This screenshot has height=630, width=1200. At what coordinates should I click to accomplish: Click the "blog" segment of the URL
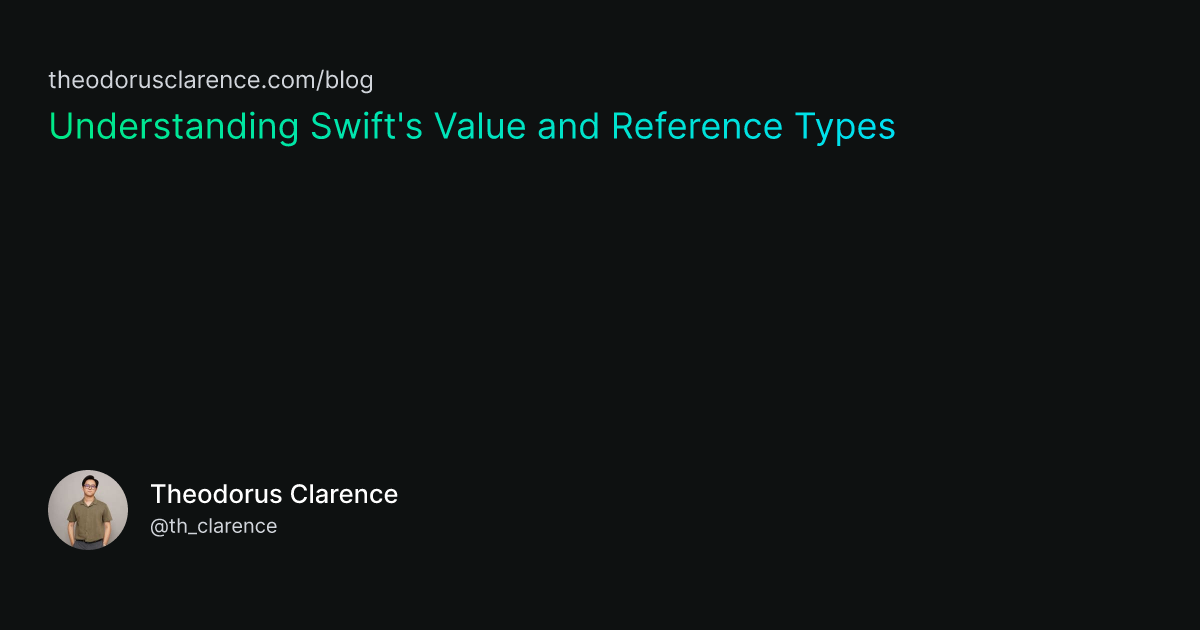tap(349, 81)
